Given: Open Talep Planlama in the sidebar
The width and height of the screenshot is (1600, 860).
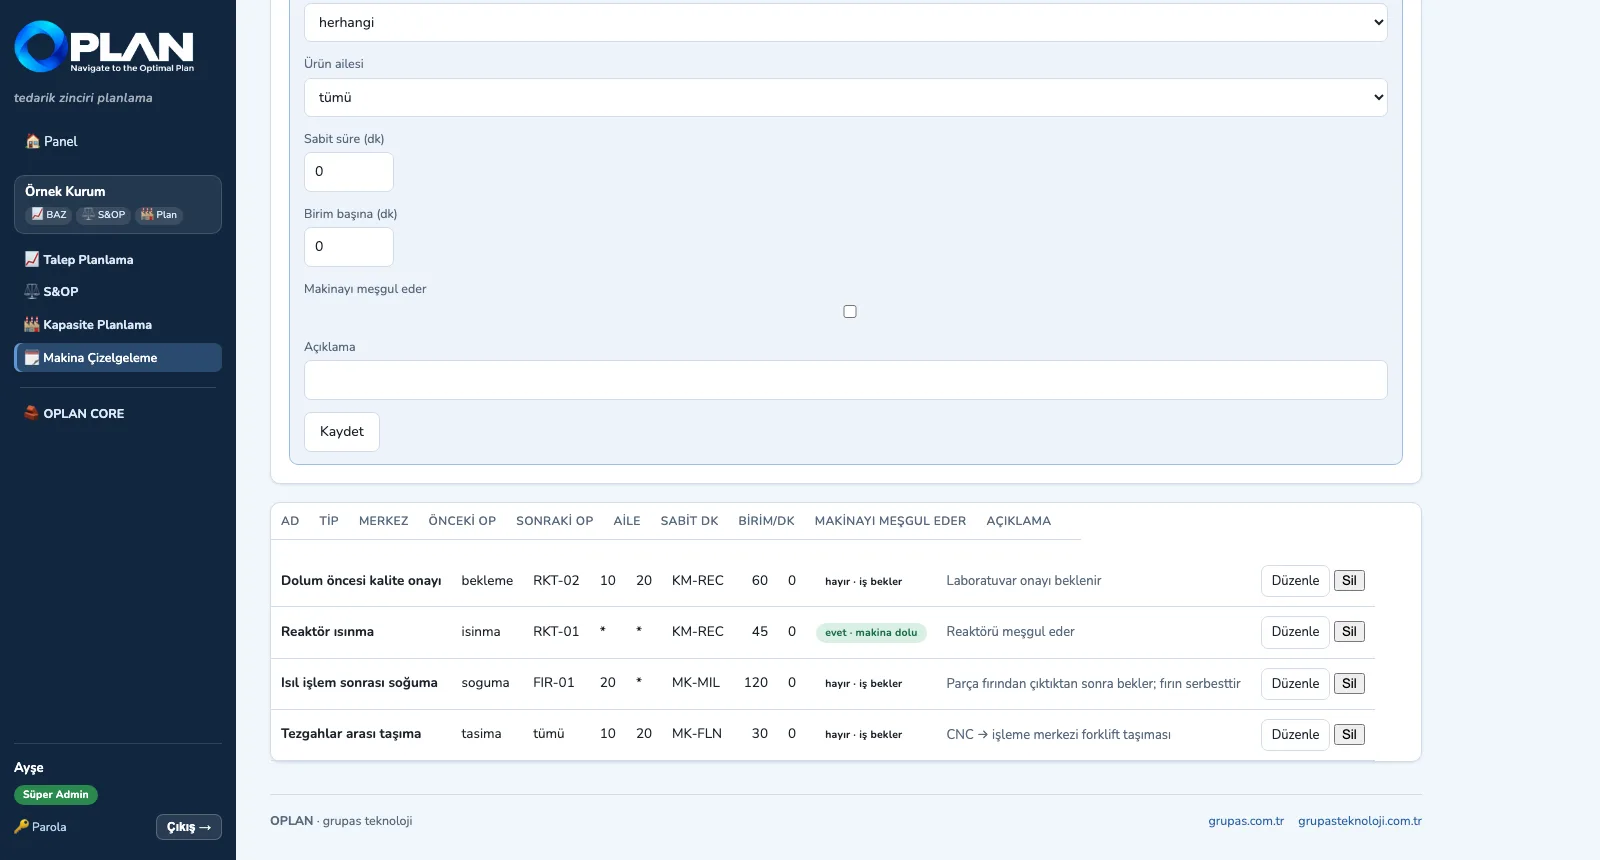Looking at the screenshot, I should (x=118, y=260).
